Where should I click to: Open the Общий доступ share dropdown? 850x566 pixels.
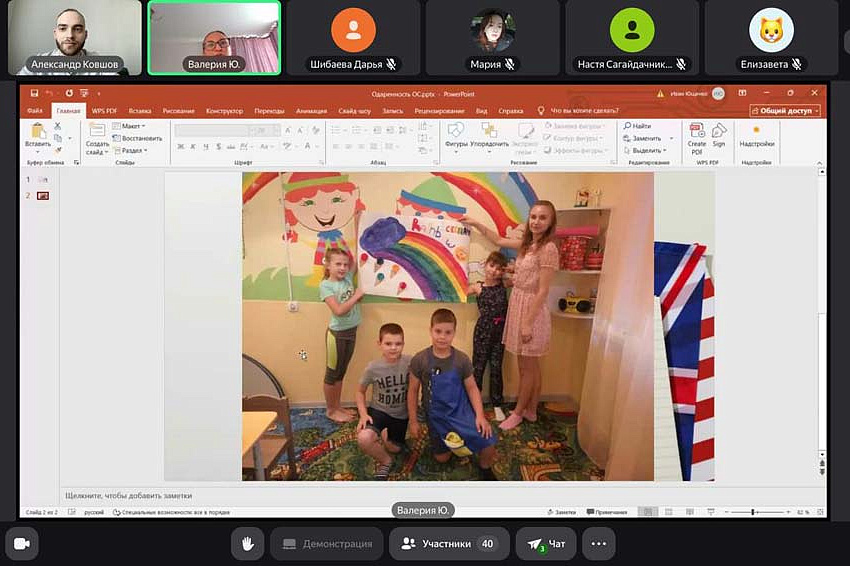point(785,111)
